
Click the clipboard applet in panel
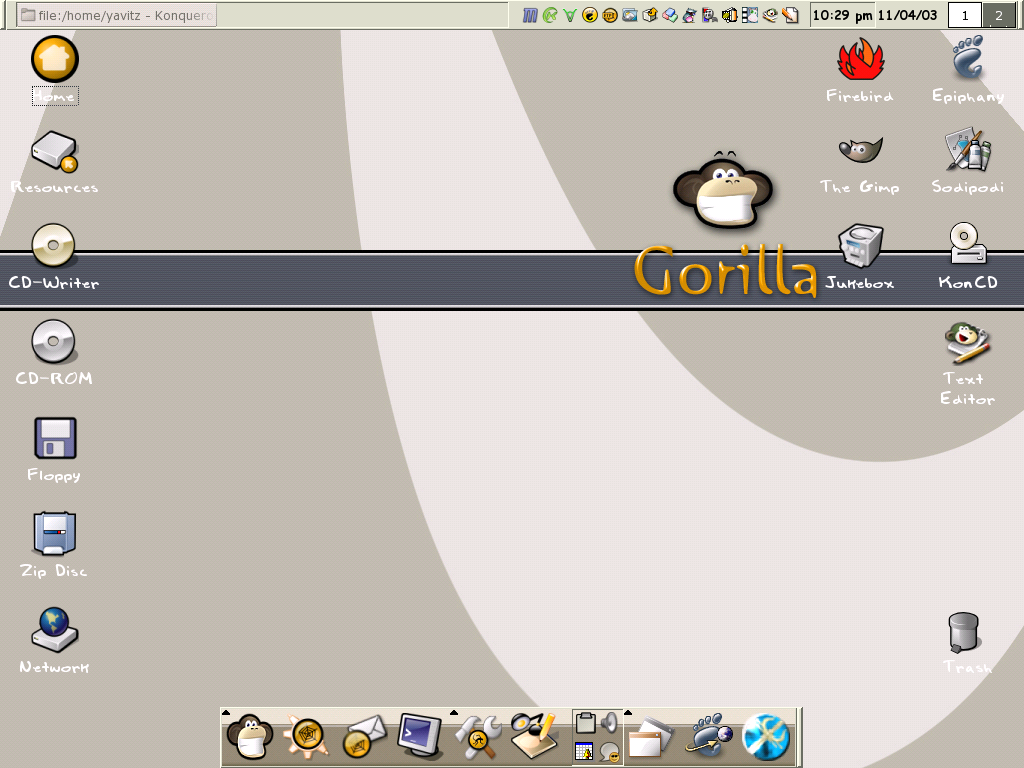pyautogui.click(x=585, y=723)
